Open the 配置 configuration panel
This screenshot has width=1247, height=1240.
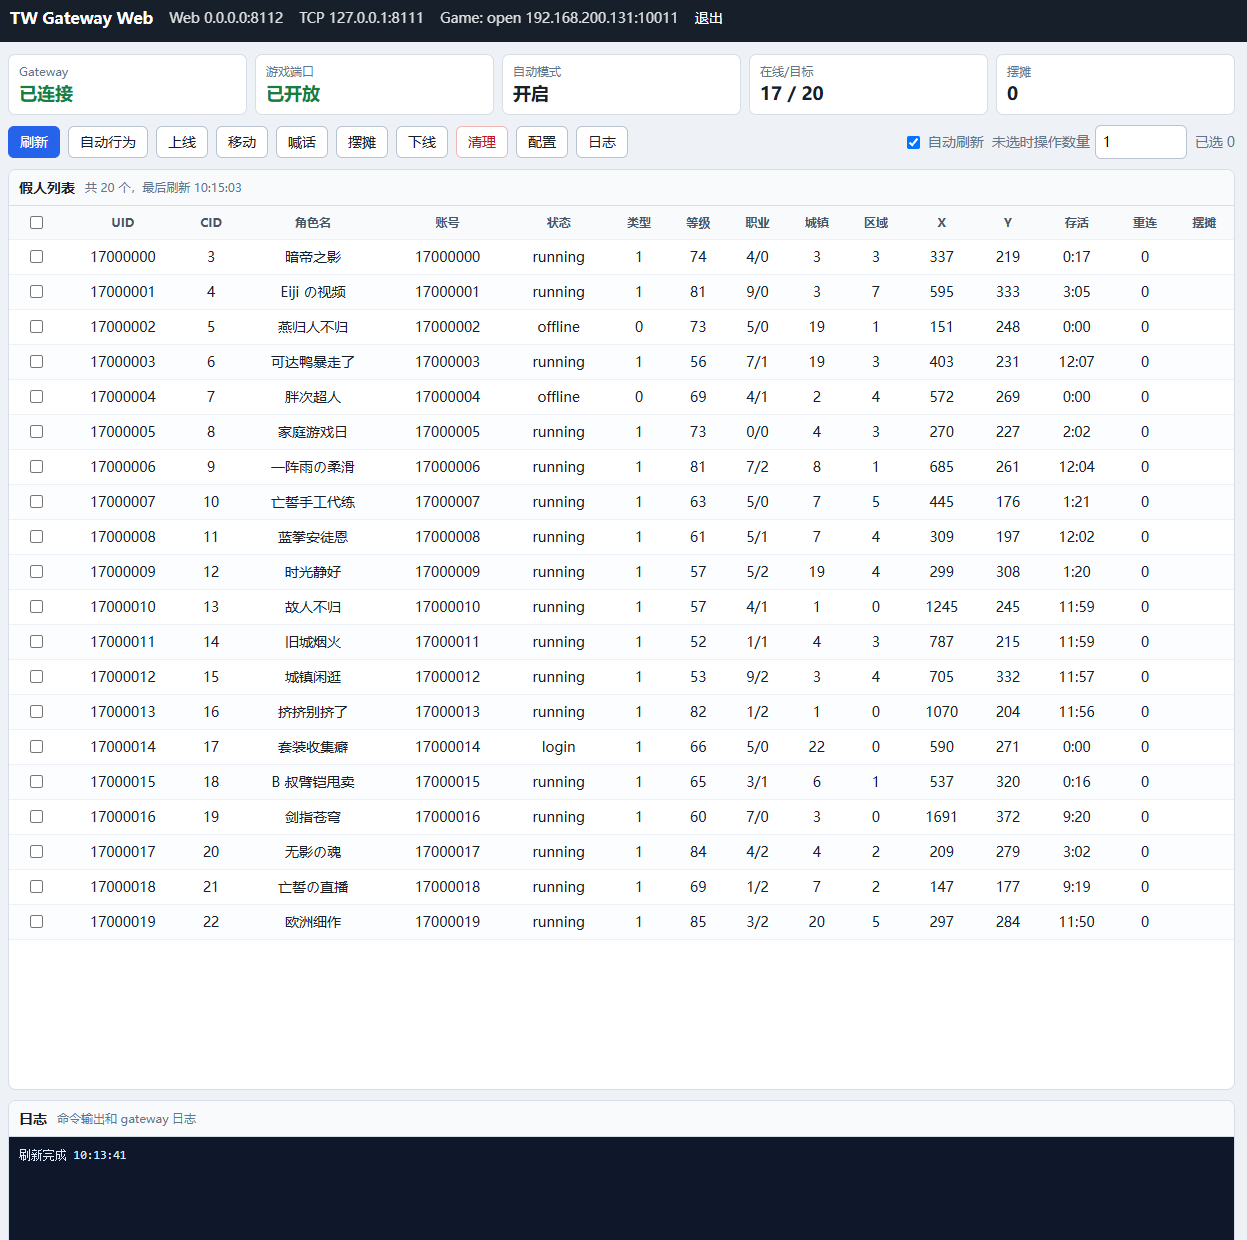[x=542, y=142]
